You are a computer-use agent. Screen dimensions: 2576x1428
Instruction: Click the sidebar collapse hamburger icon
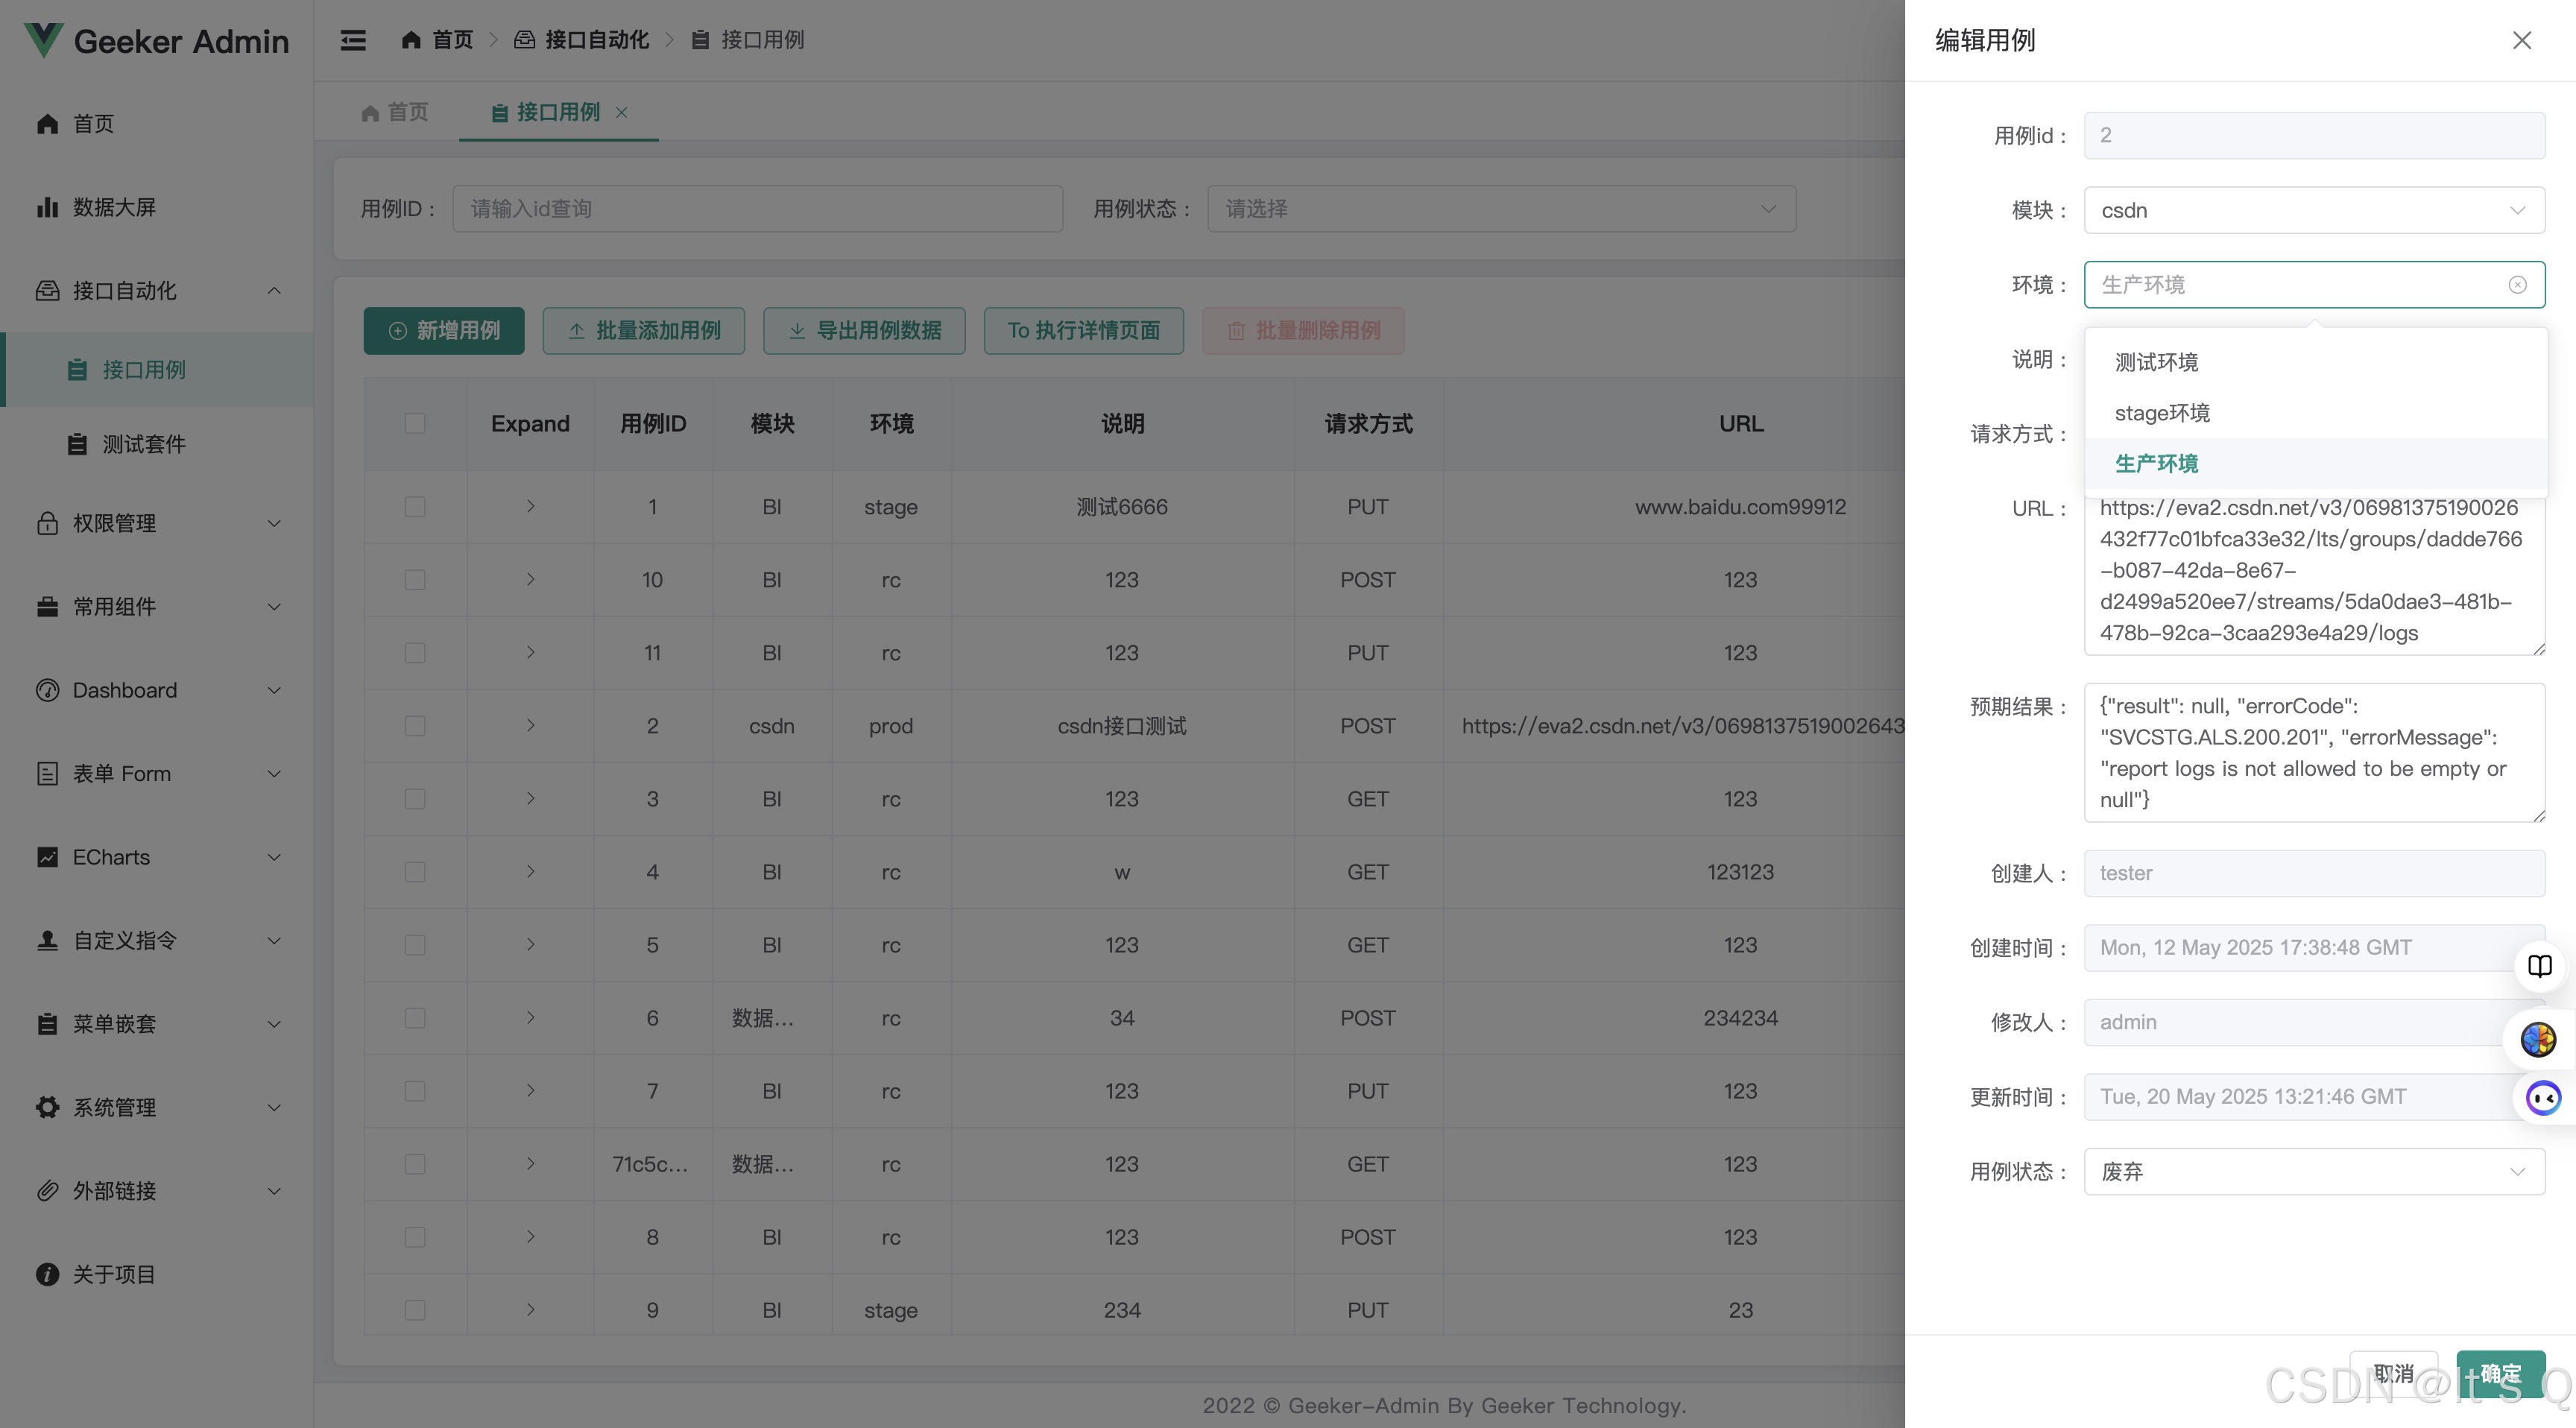[x=353, y=40]
